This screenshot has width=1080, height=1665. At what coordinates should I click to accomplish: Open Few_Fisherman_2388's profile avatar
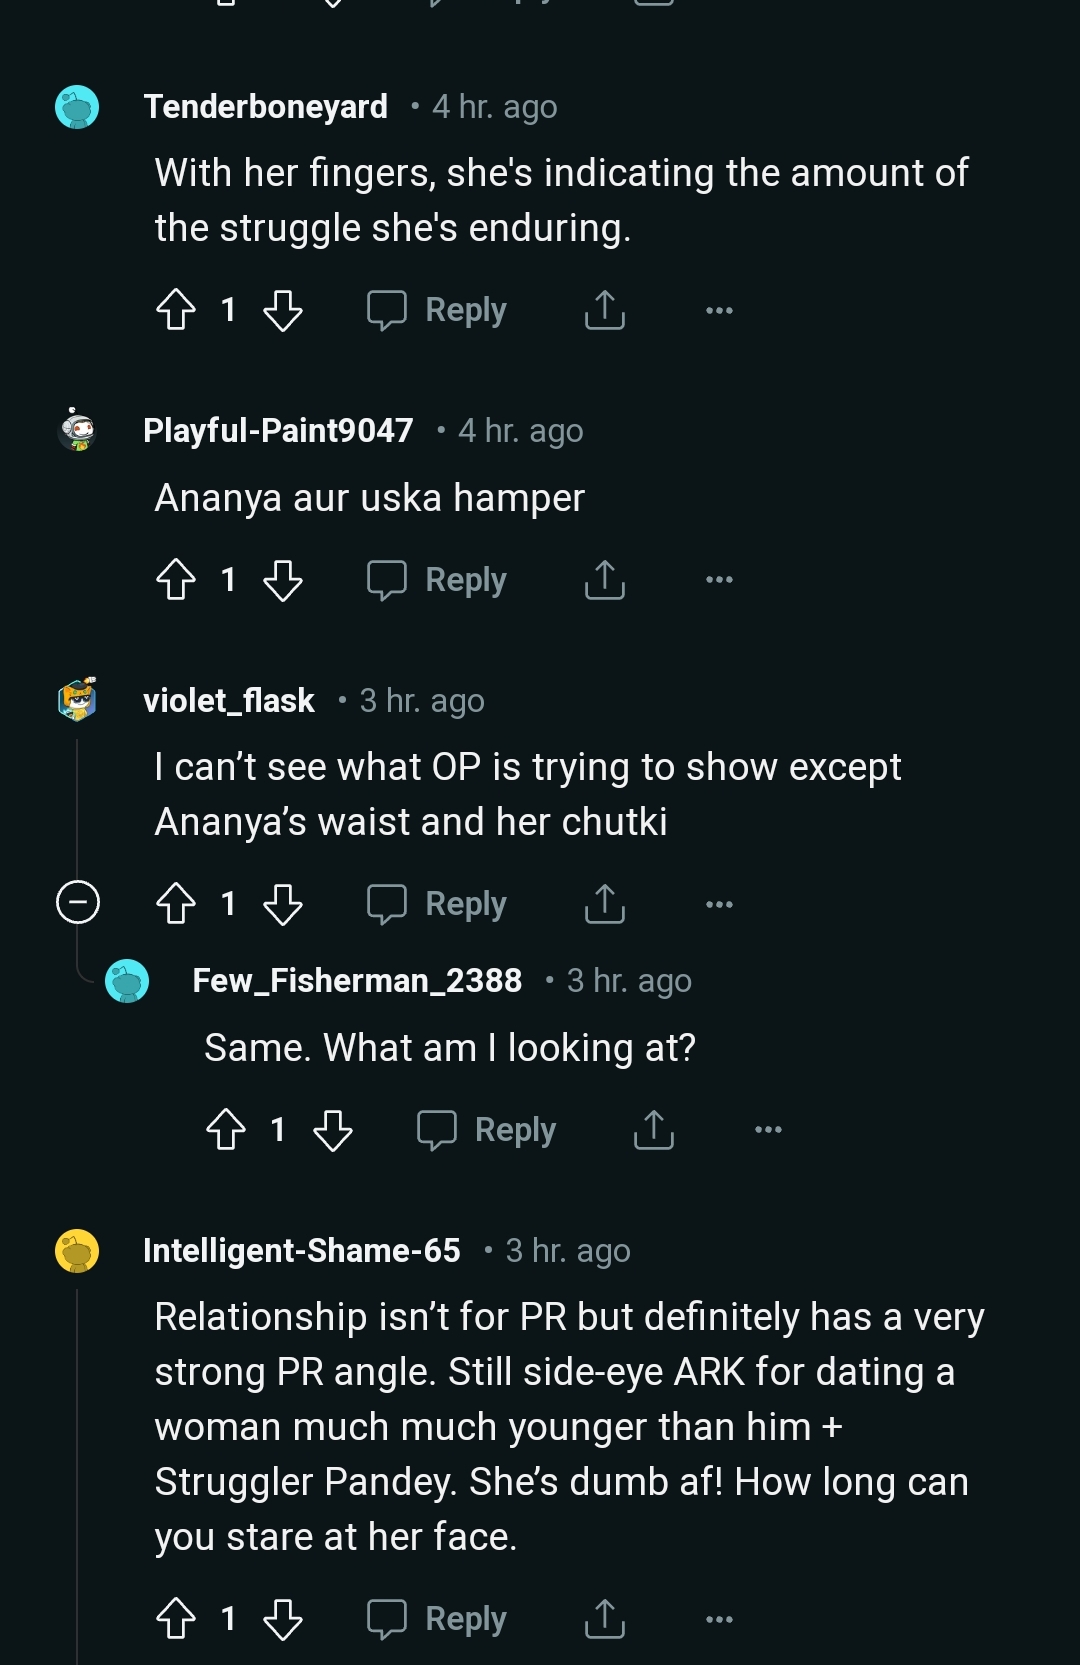[x=127, y=981]
